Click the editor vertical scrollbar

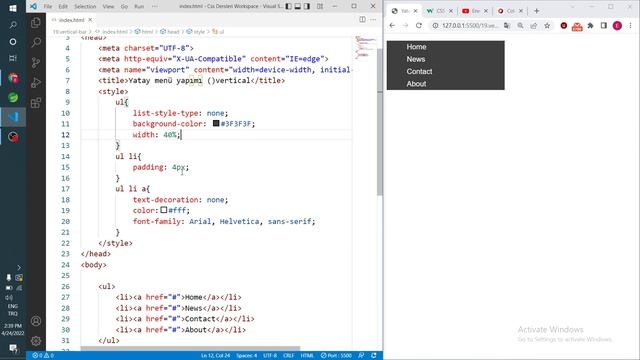380,122
